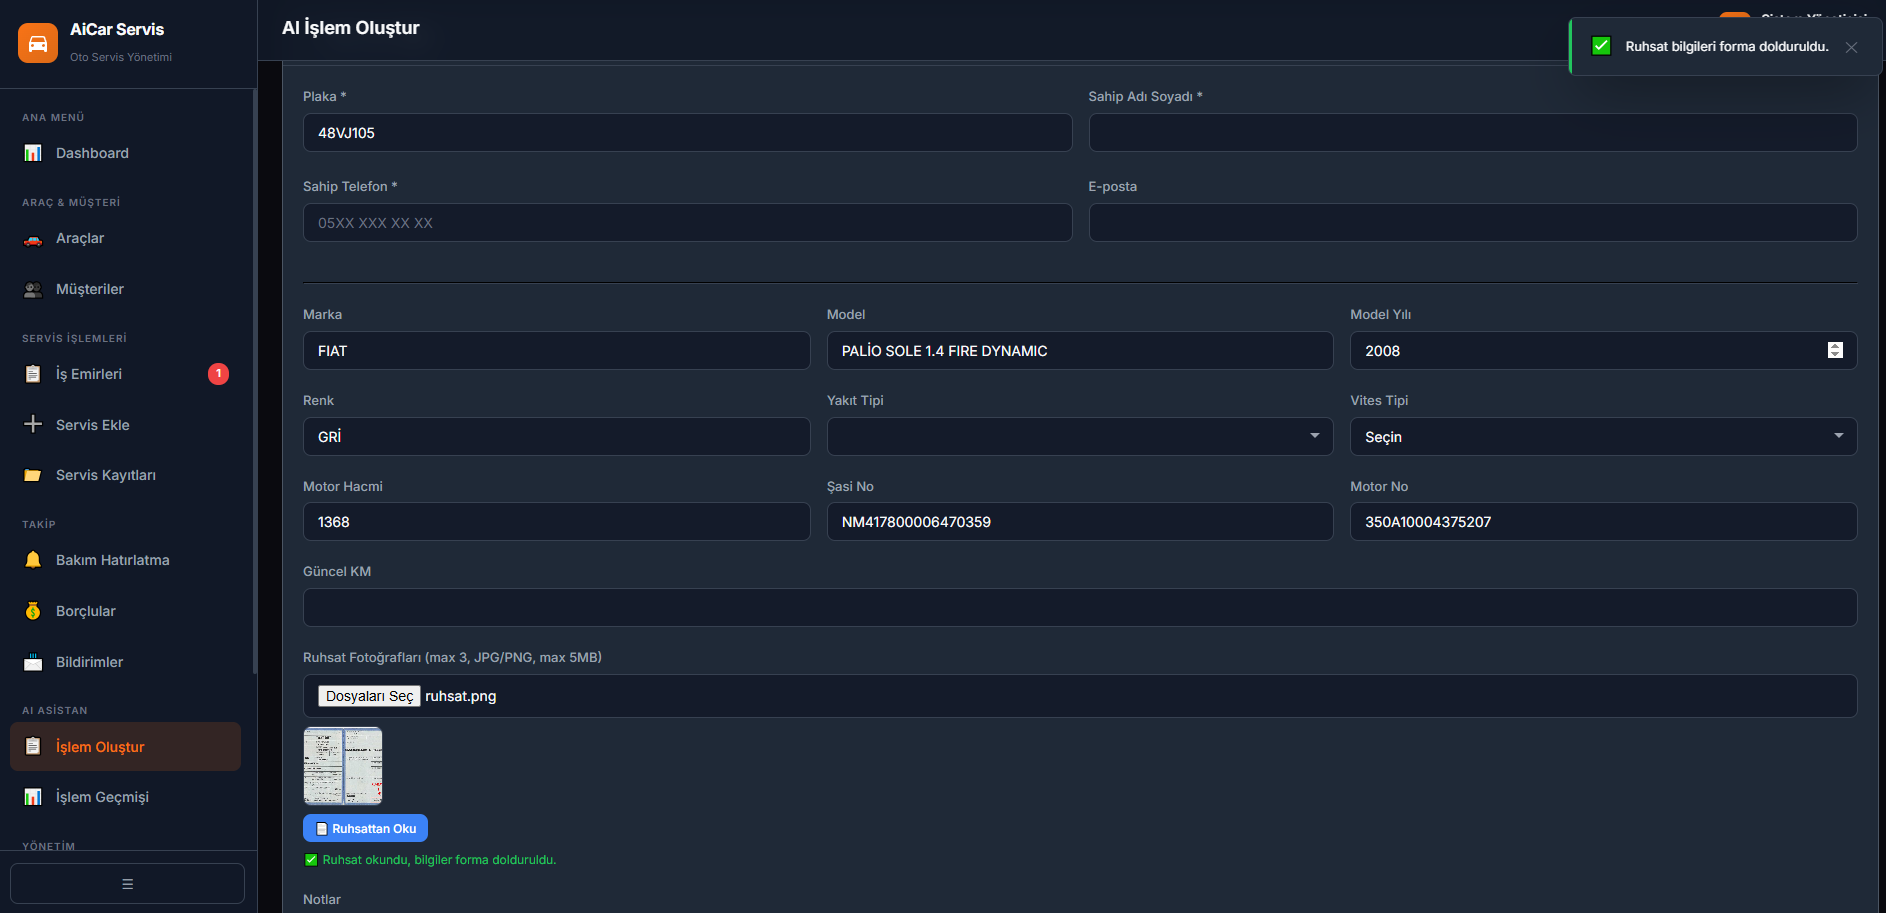Focus the Güncel KM input field
The height and width of the screenshot is (913, 1886).
[1080, 607]
